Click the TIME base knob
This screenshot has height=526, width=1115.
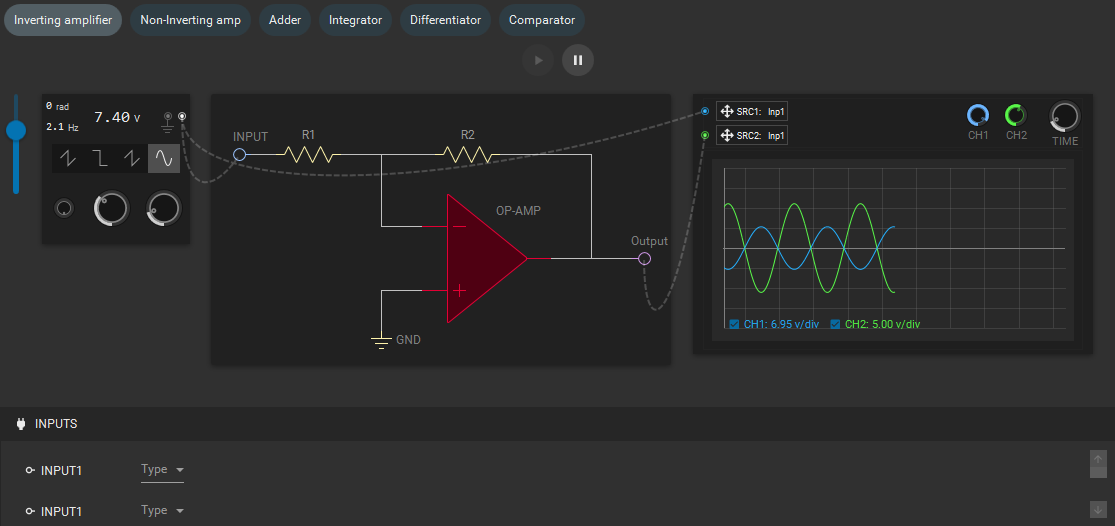pos(1065,116)
